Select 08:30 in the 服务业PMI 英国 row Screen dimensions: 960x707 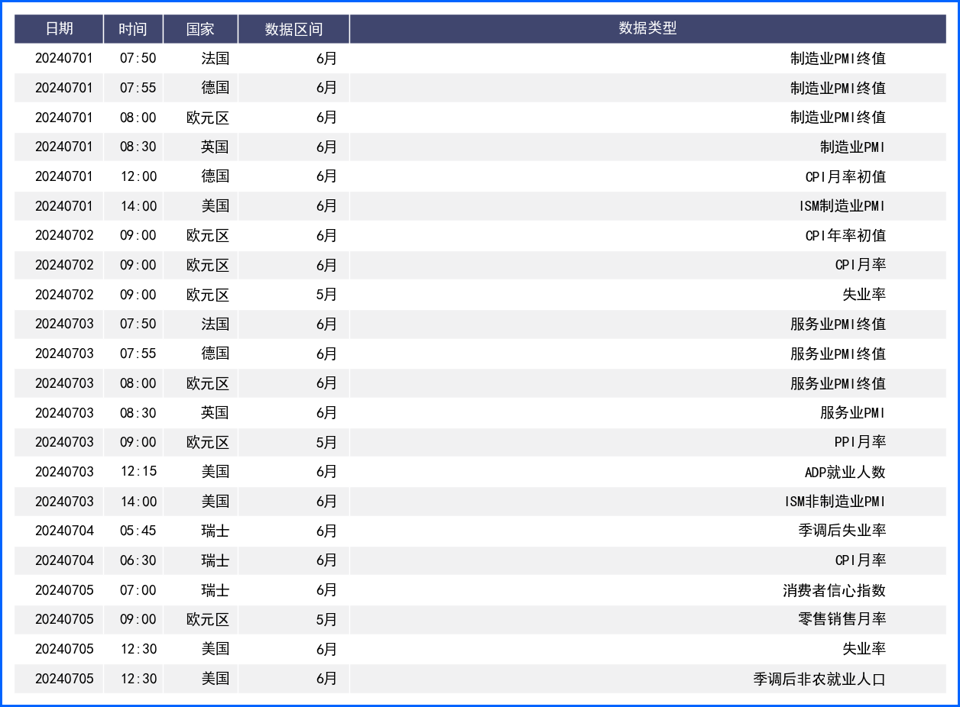pos(138,413)
